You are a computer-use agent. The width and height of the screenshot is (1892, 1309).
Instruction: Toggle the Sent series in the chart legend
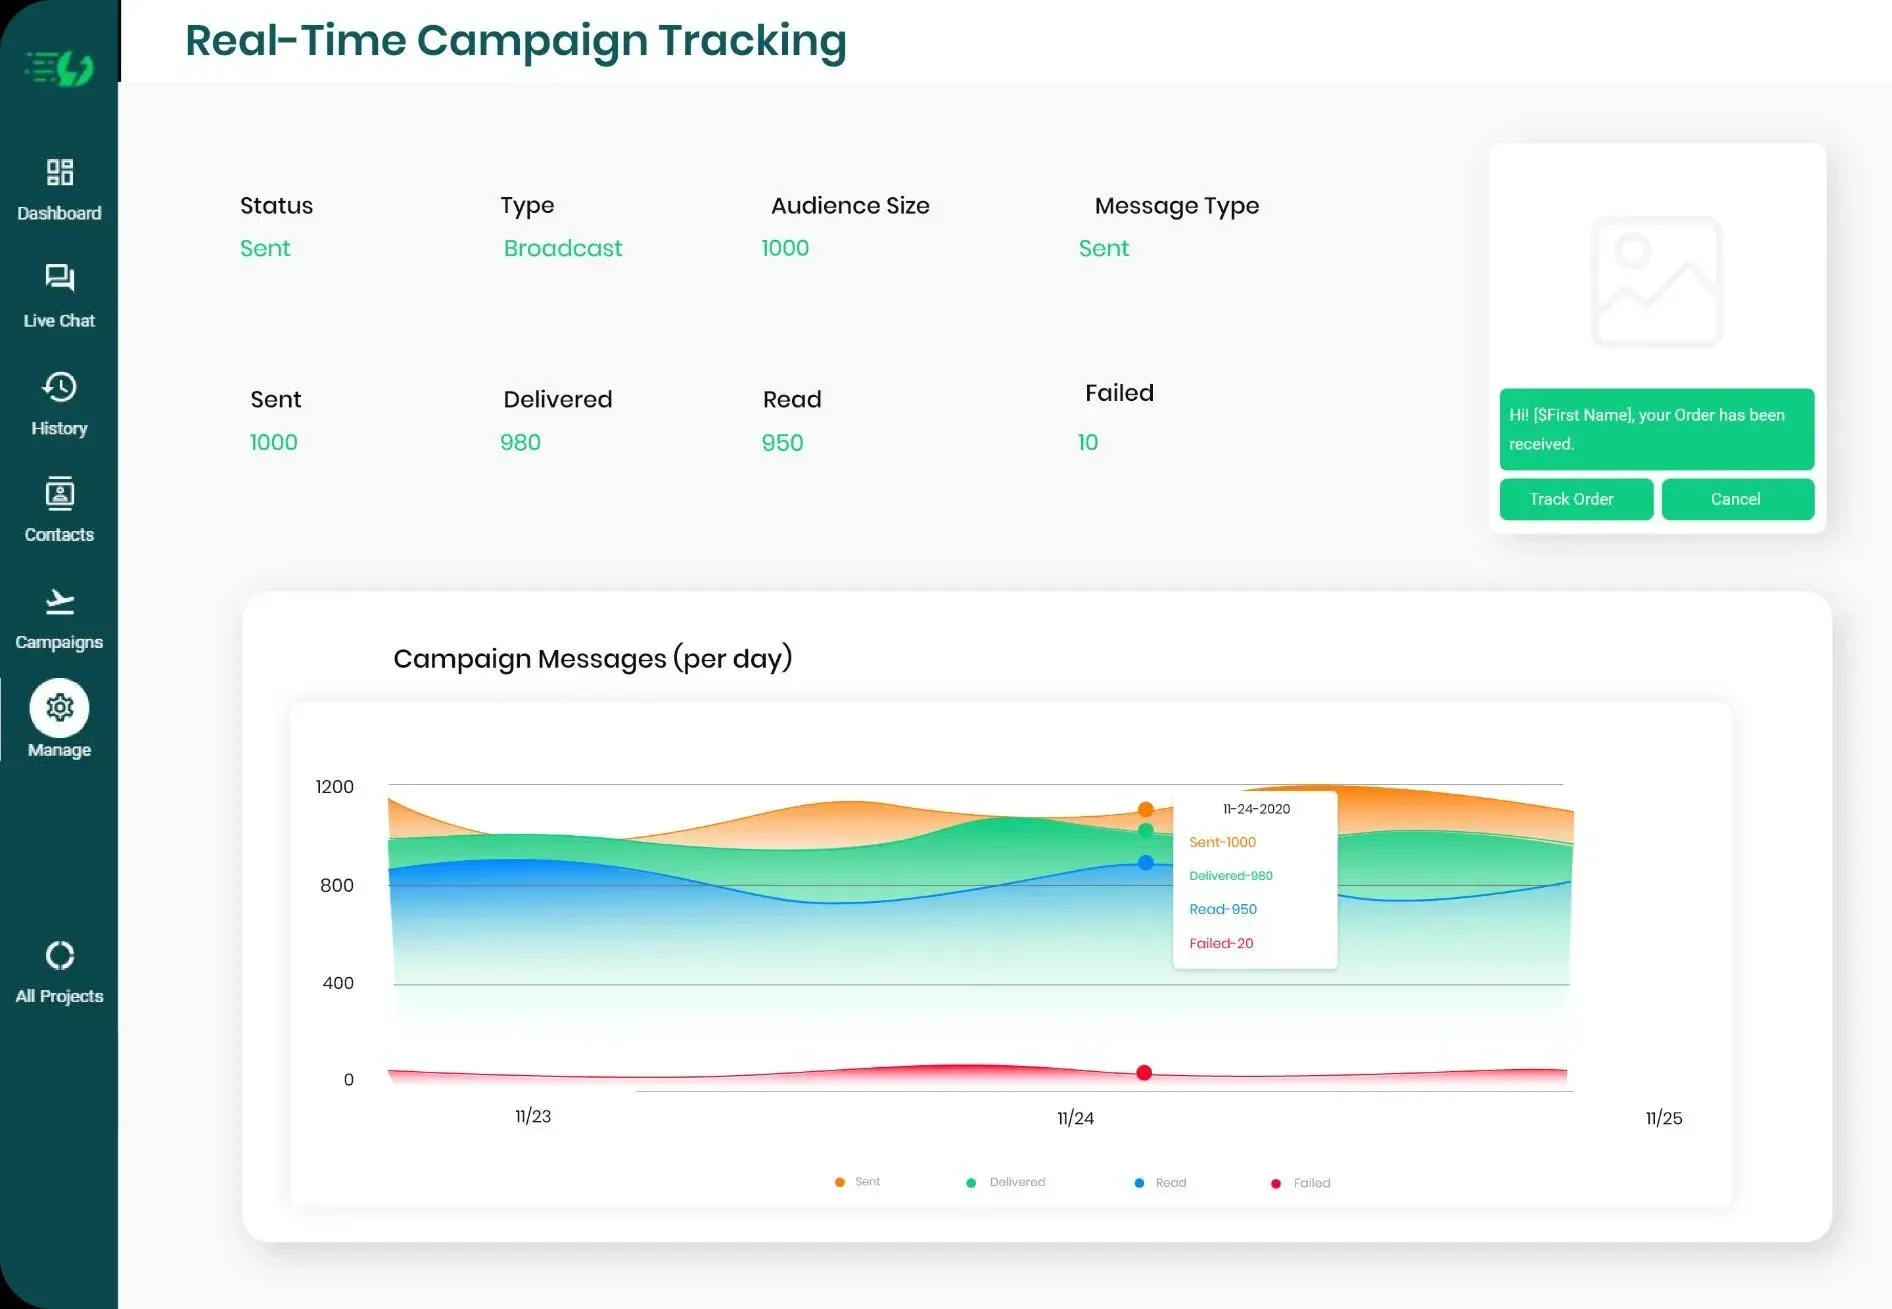point(857,1181)
